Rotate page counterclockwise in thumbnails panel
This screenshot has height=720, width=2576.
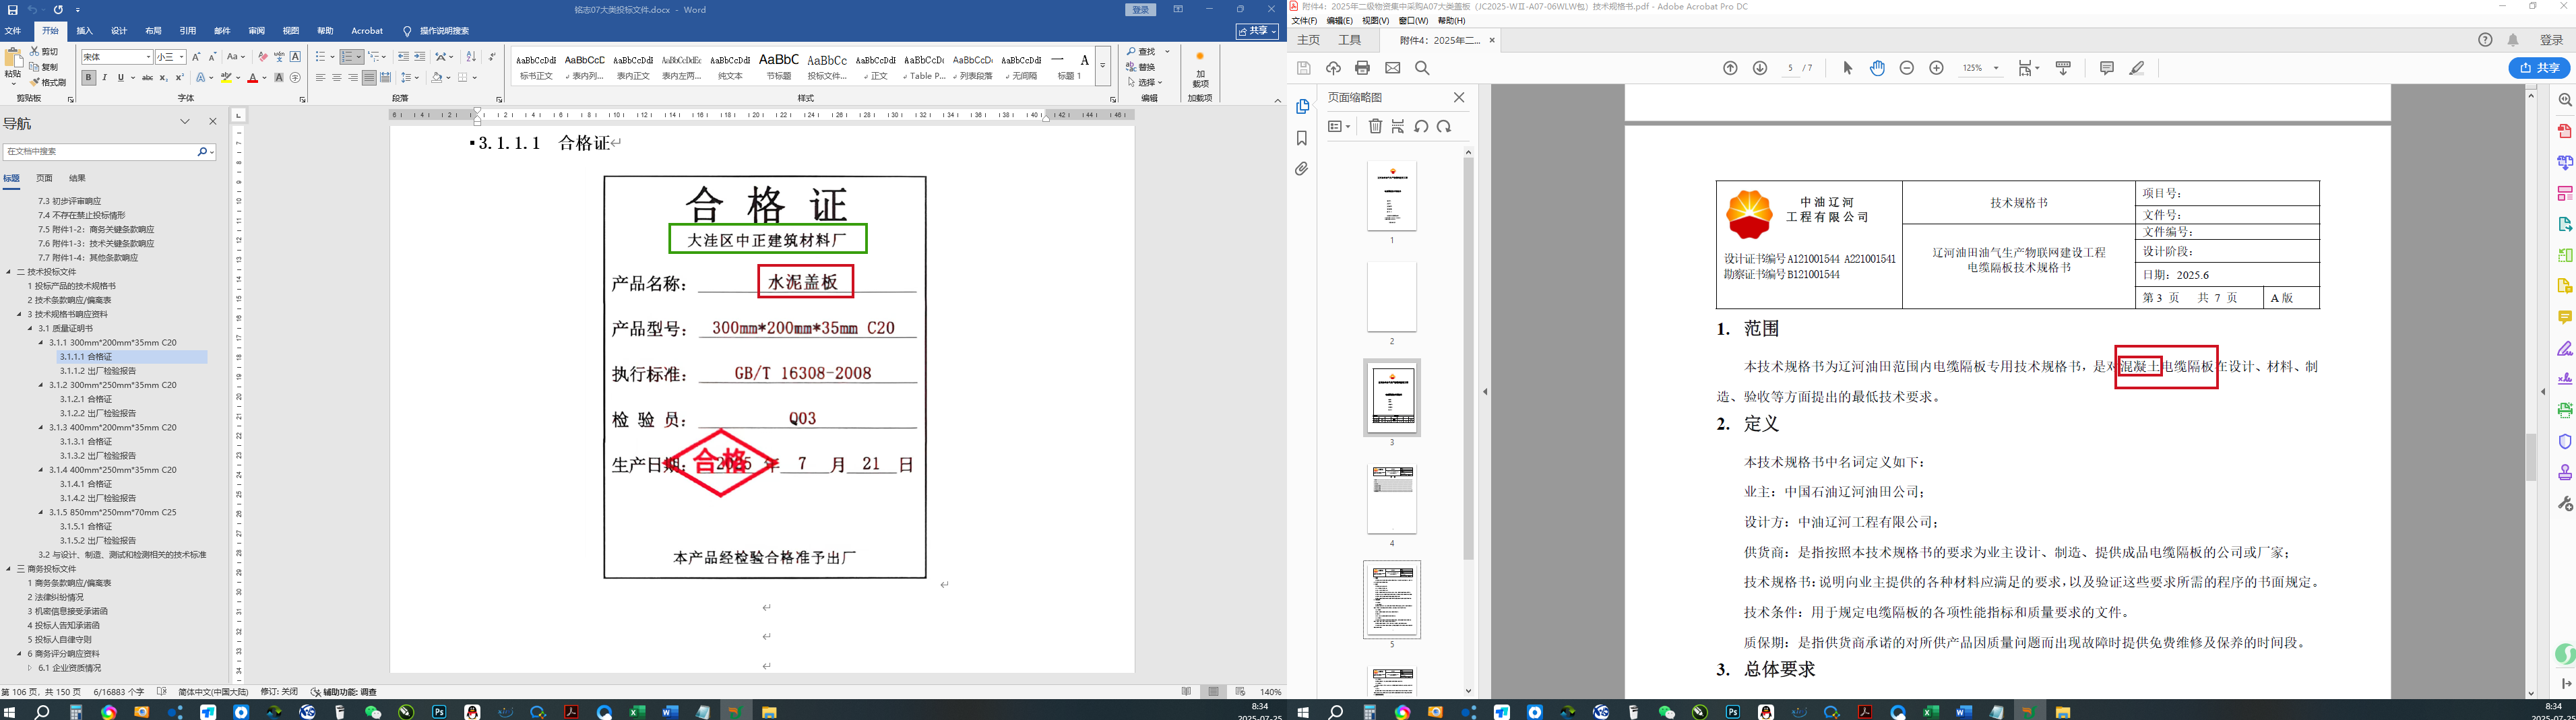coord(1421,126)
